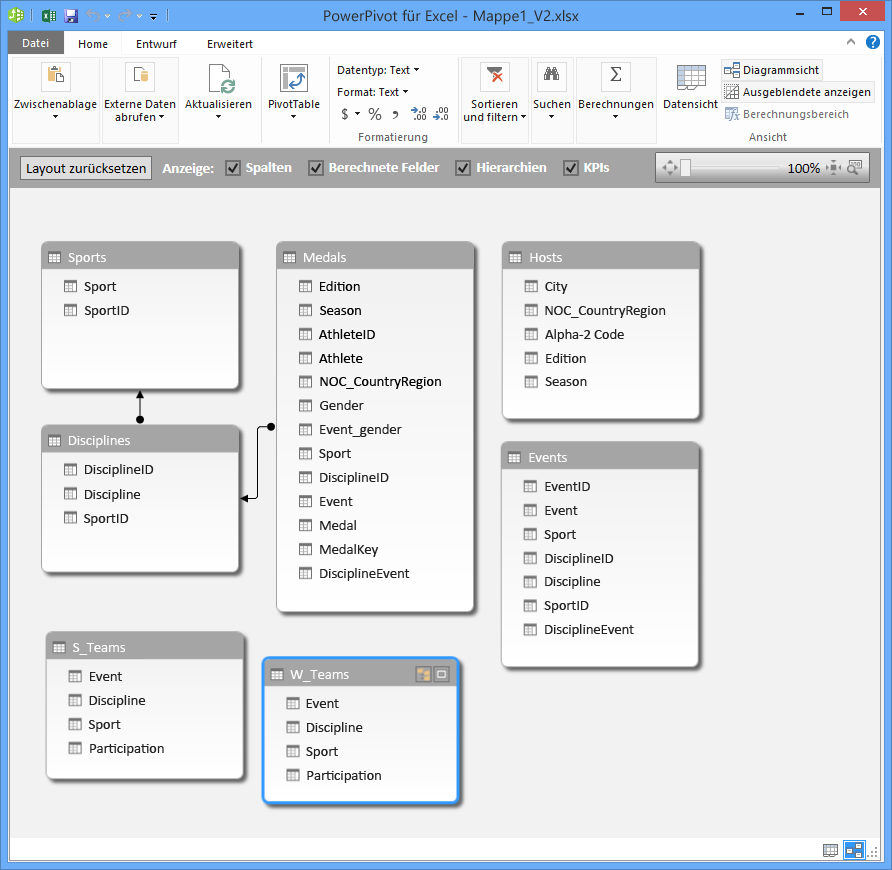Click the Layout zurücksetzen button
The width and height of the screenshot is (892, 870).
85,167
